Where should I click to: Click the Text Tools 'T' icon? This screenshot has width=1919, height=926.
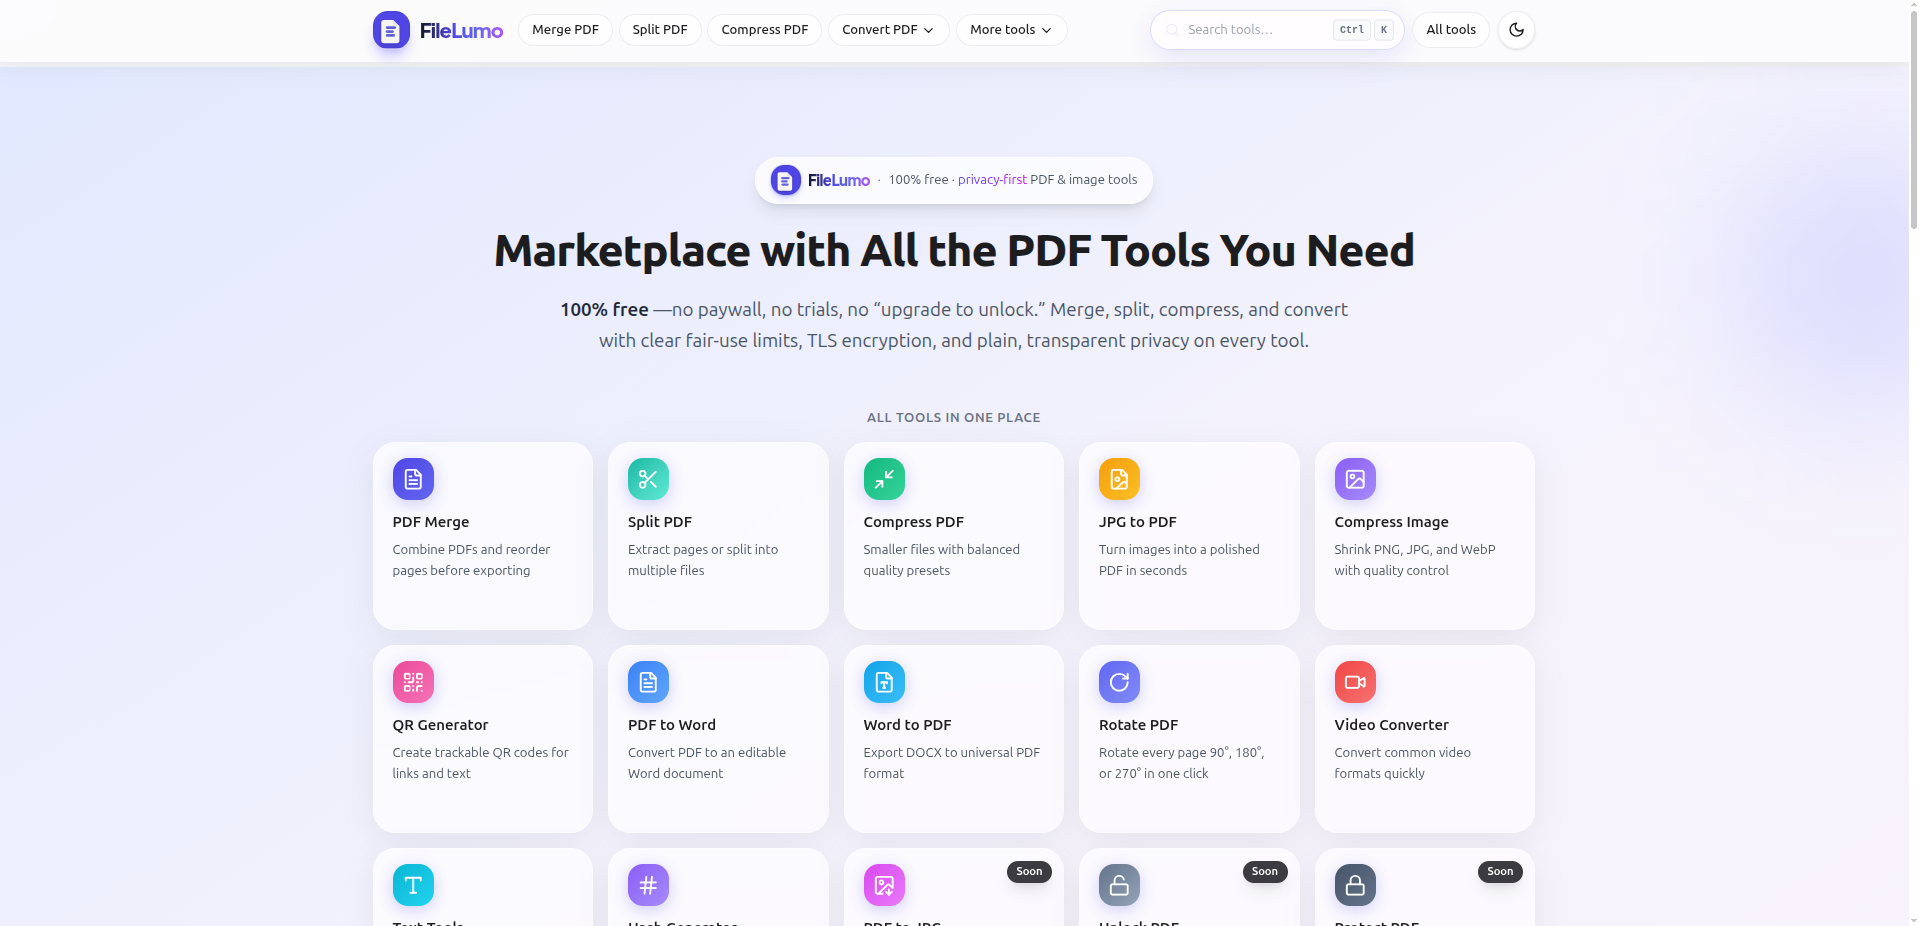[413, 885]
